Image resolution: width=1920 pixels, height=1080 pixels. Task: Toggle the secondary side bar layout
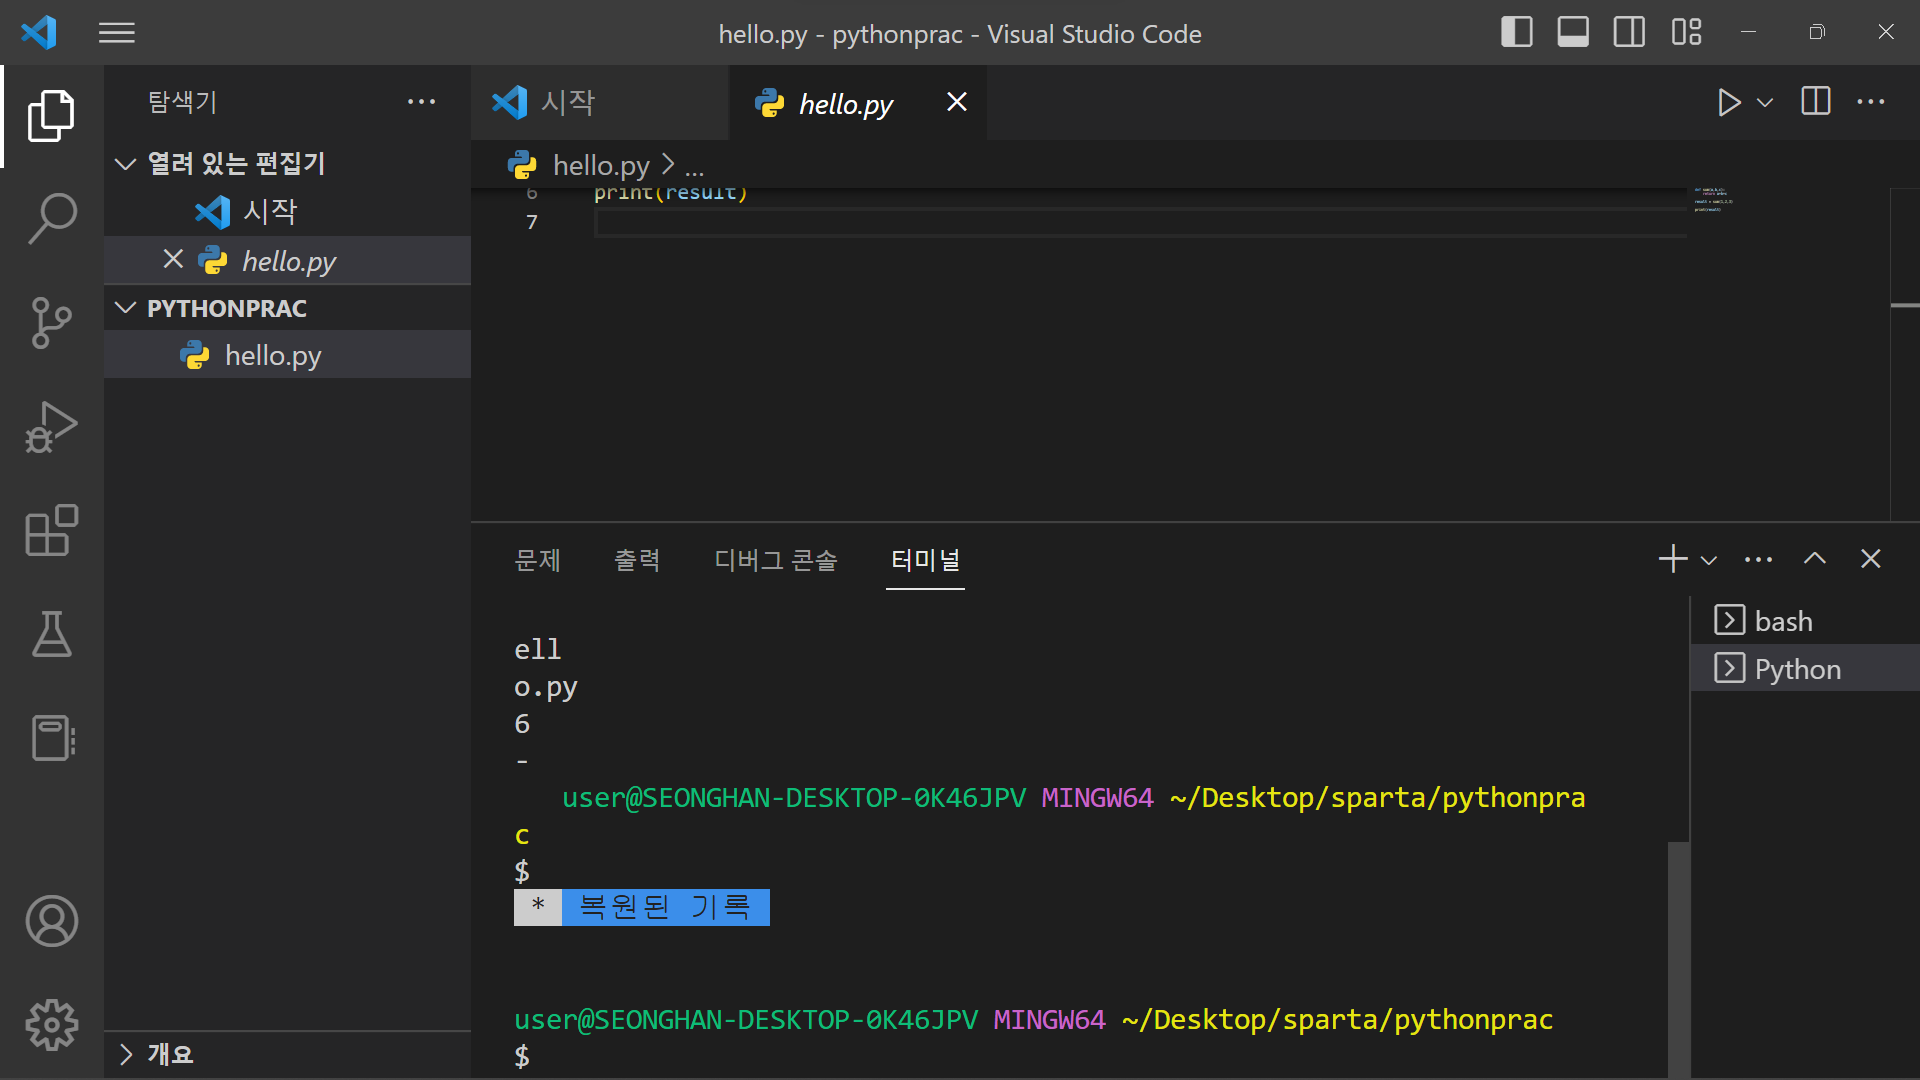click(1629, 33)
